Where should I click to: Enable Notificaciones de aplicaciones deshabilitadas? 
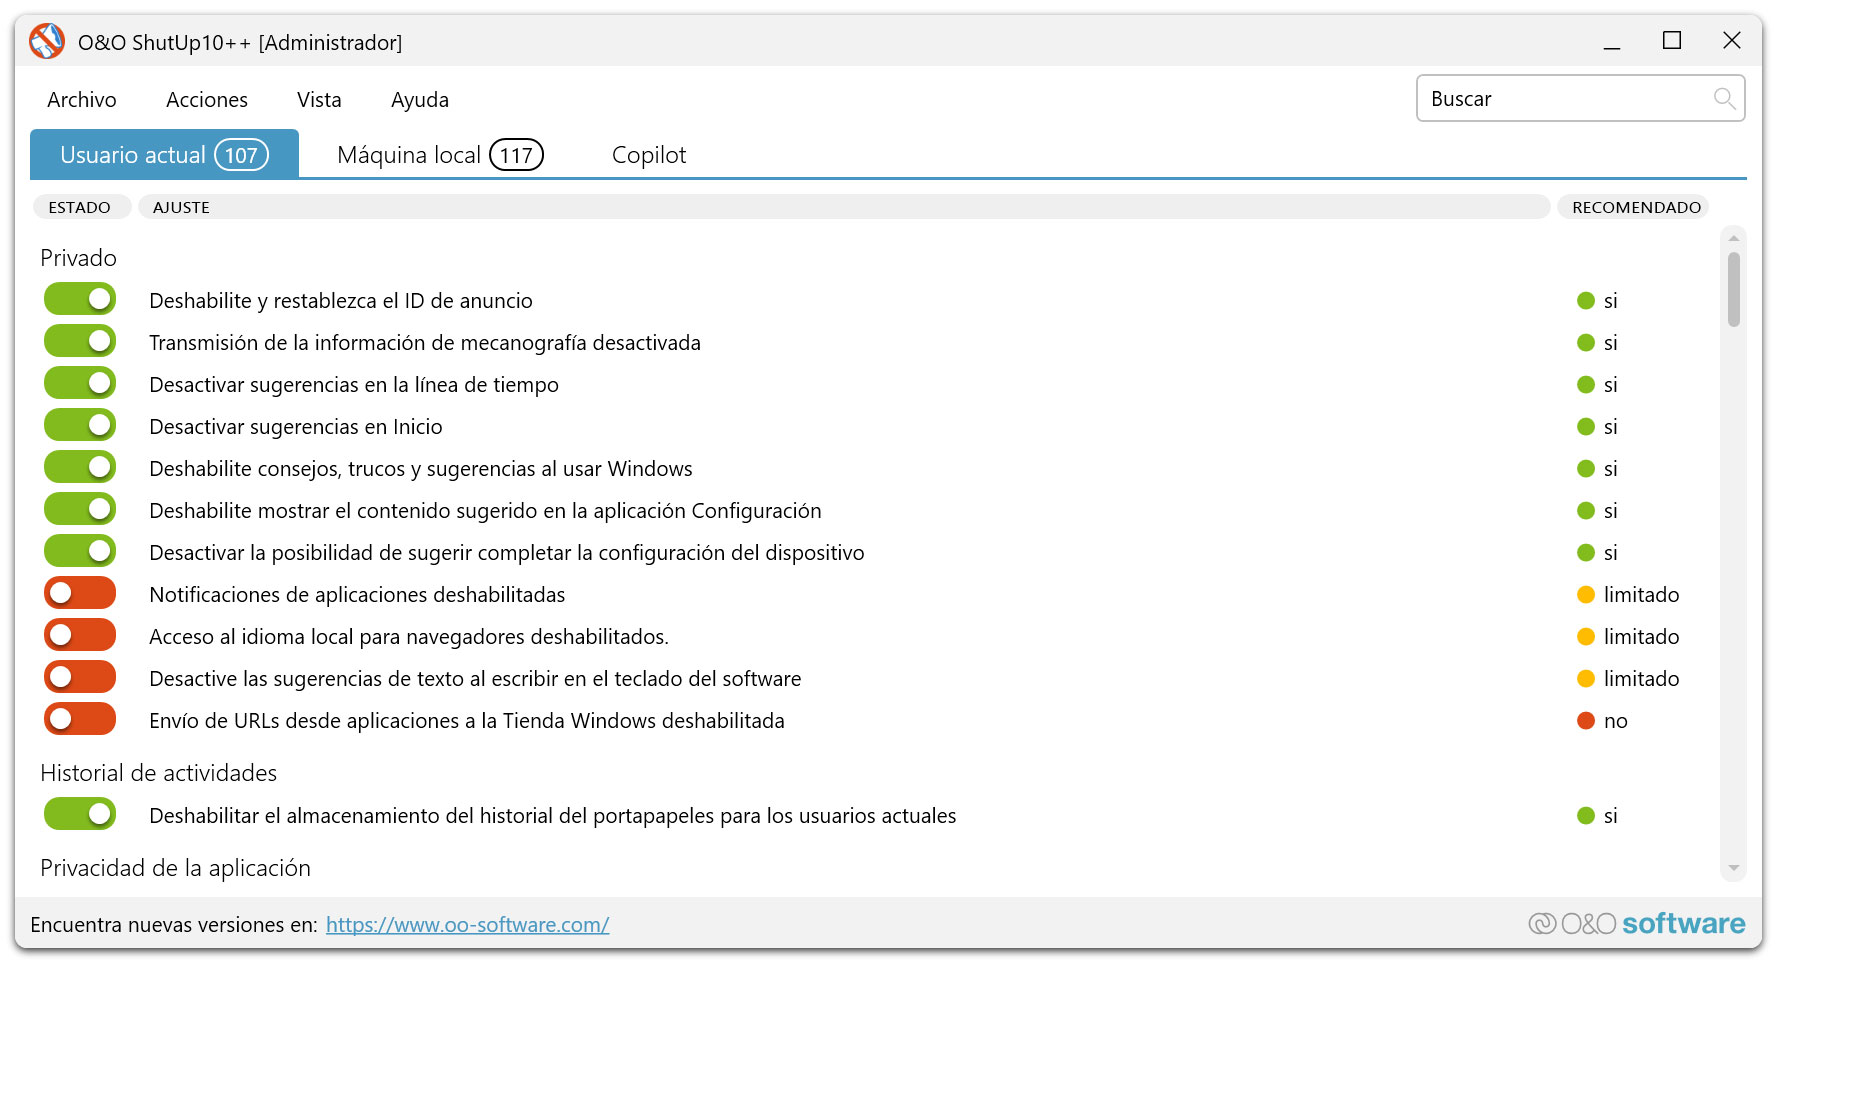pos(79,592)
